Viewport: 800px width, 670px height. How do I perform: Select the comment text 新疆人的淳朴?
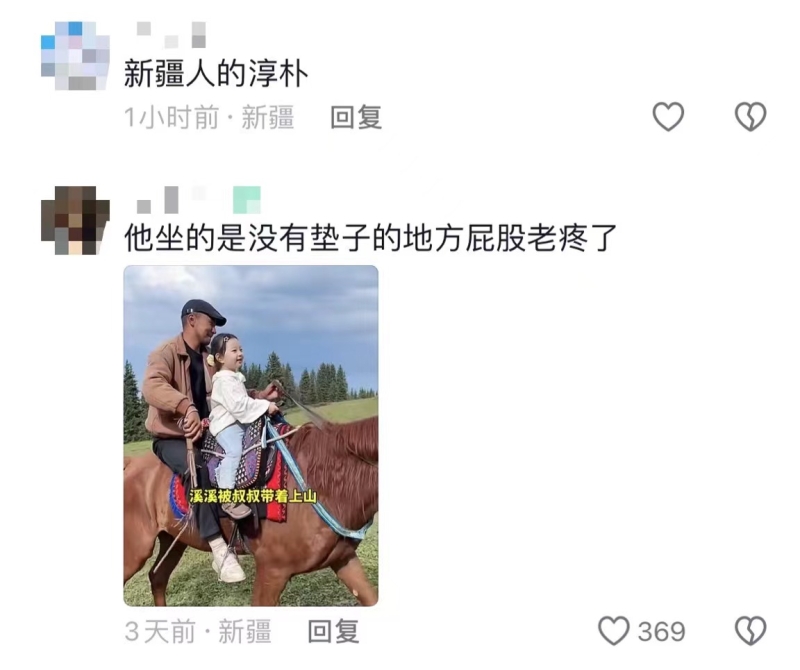click(216, 74)
